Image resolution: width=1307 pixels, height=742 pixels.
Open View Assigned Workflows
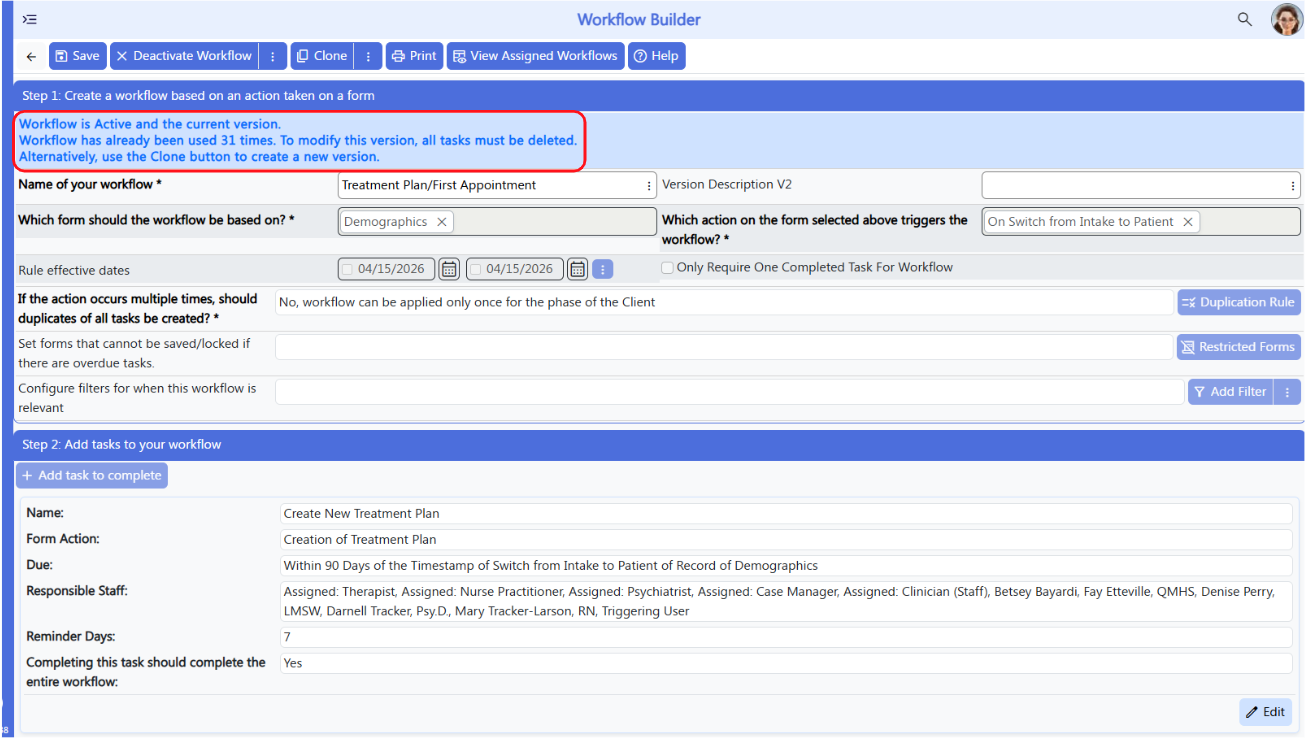536,56
